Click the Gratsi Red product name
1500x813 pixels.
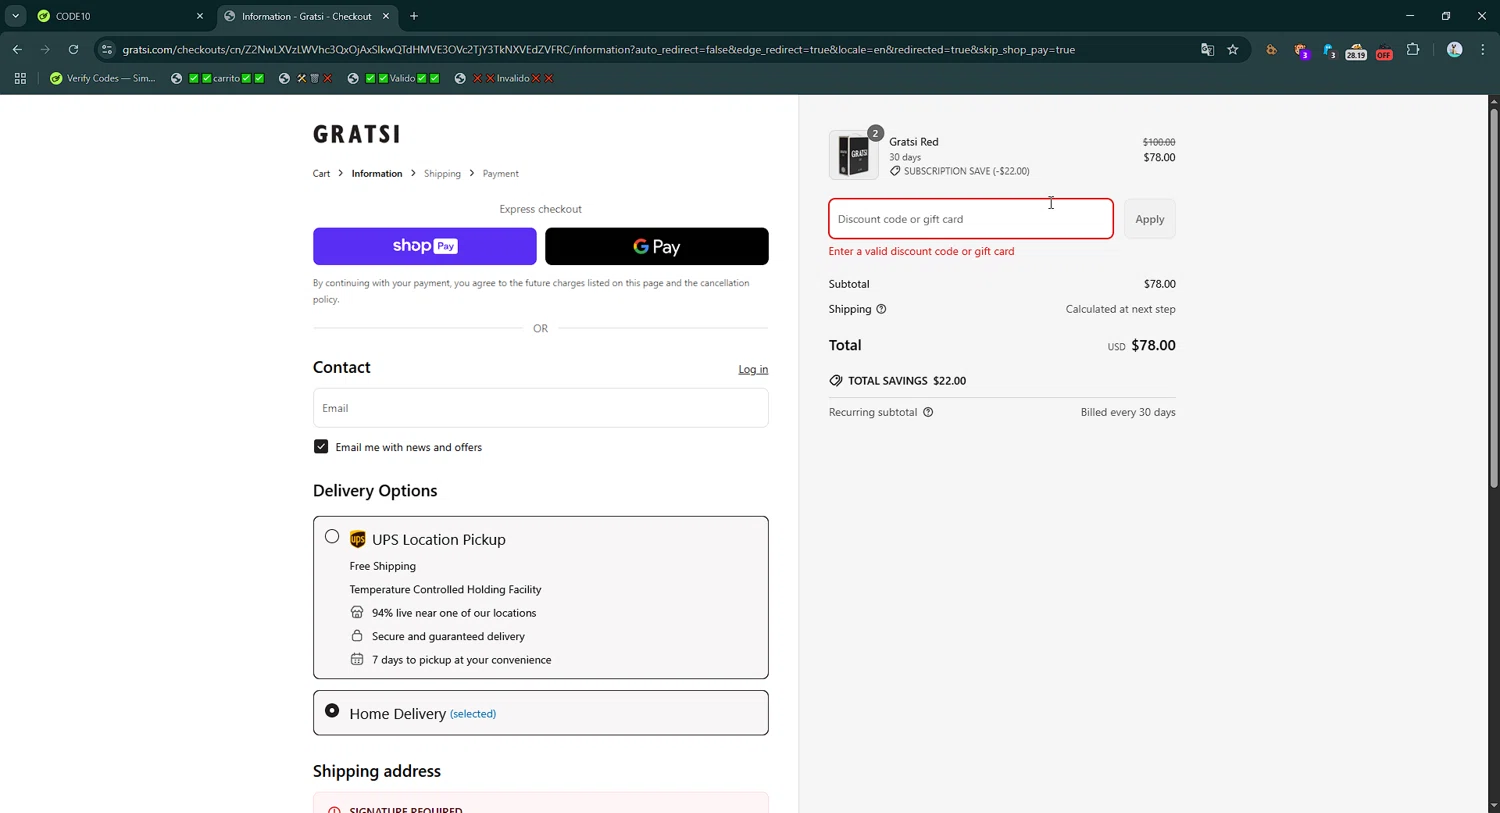click(x=914, y=142)
